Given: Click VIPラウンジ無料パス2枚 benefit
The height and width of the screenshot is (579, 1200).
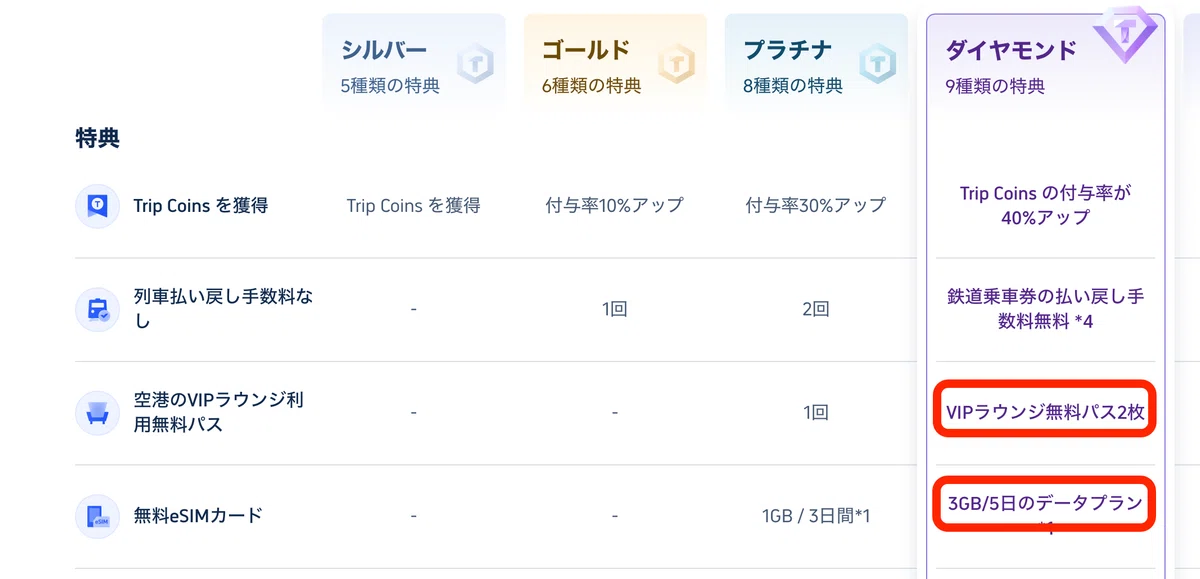Looking at the screenshot, I should [x=1044, y=411].
